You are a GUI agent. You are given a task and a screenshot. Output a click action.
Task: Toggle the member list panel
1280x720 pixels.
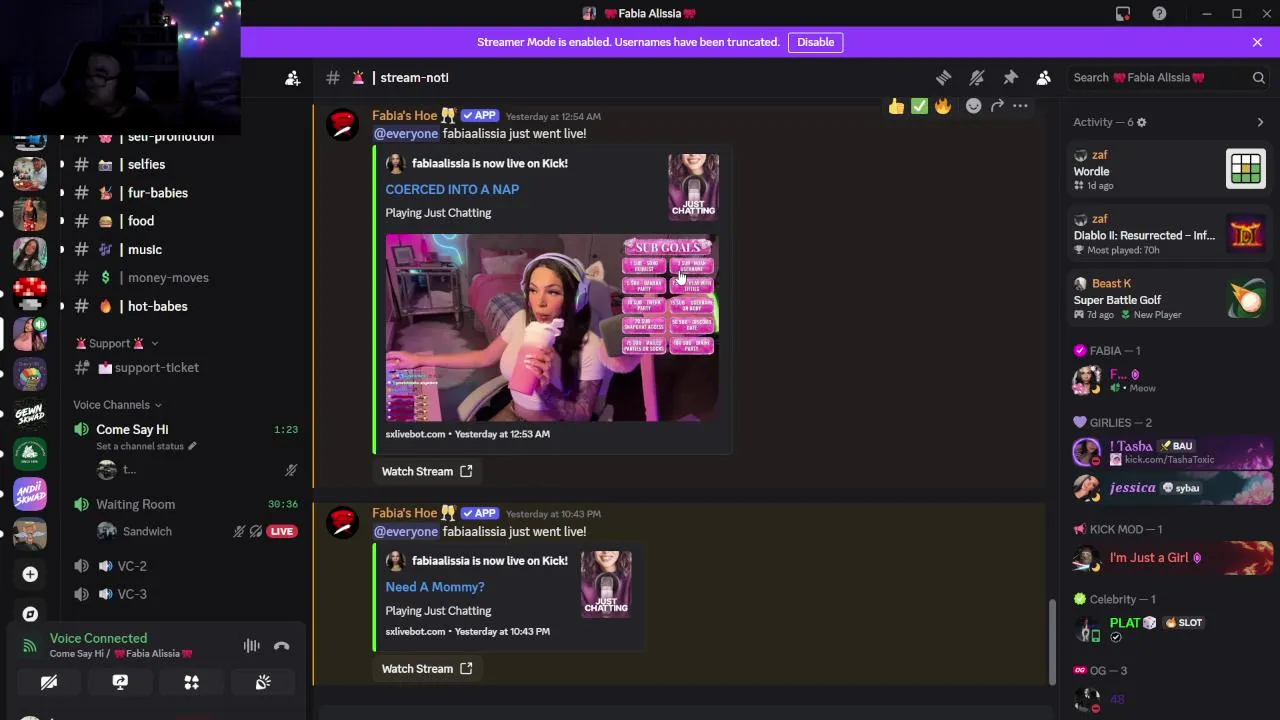[1043, 78]
